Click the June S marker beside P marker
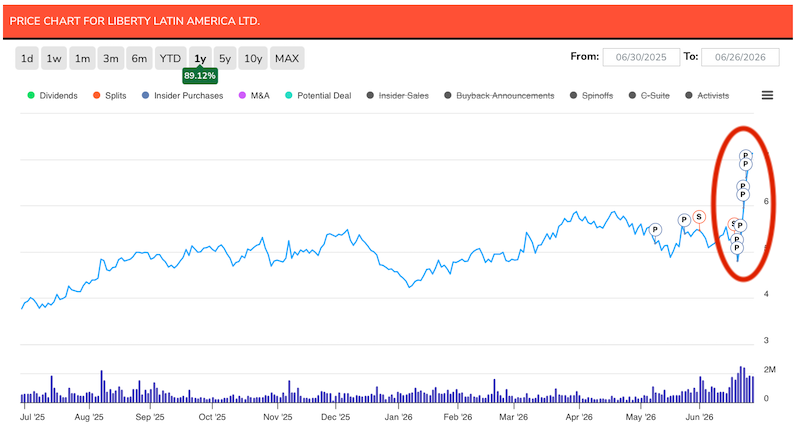The height and width of the screenshot is (427, 800). pyautogui.click(x=733, y=224)
